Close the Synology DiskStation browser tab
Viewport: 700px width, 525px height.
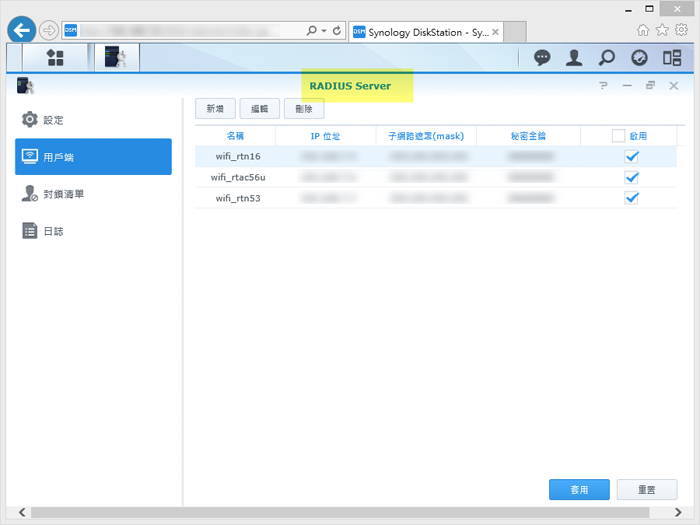[x=495, y=32]
